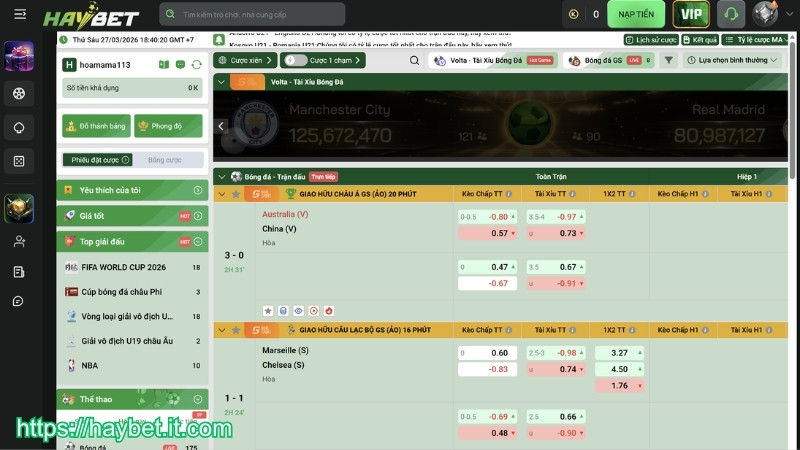Screen dimensions: 800x450
Task: Open the Phong độ button
Action: point(168,126)
